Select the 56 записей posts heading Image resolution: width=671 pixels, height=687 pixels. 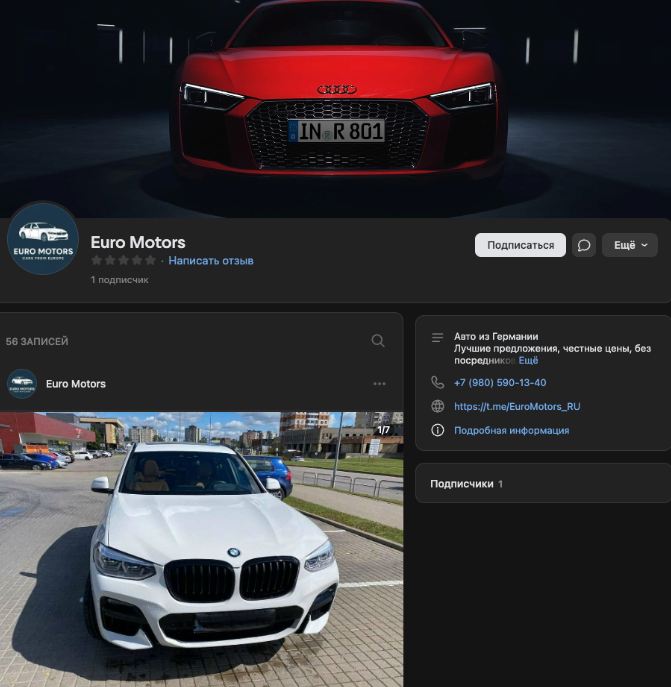click(x=37, y=342)
